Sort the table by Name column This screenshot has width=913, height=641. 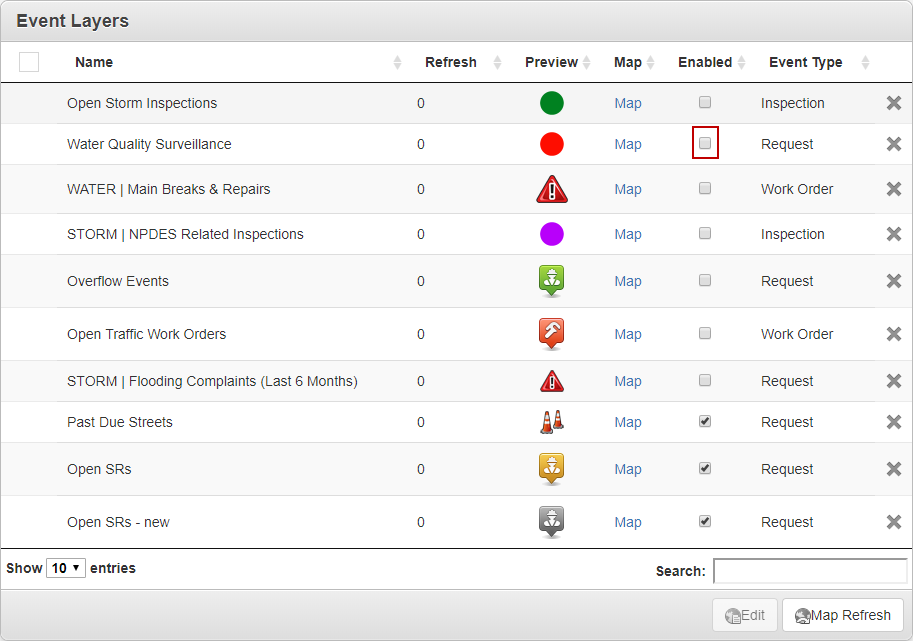click(x=94, y=62)
